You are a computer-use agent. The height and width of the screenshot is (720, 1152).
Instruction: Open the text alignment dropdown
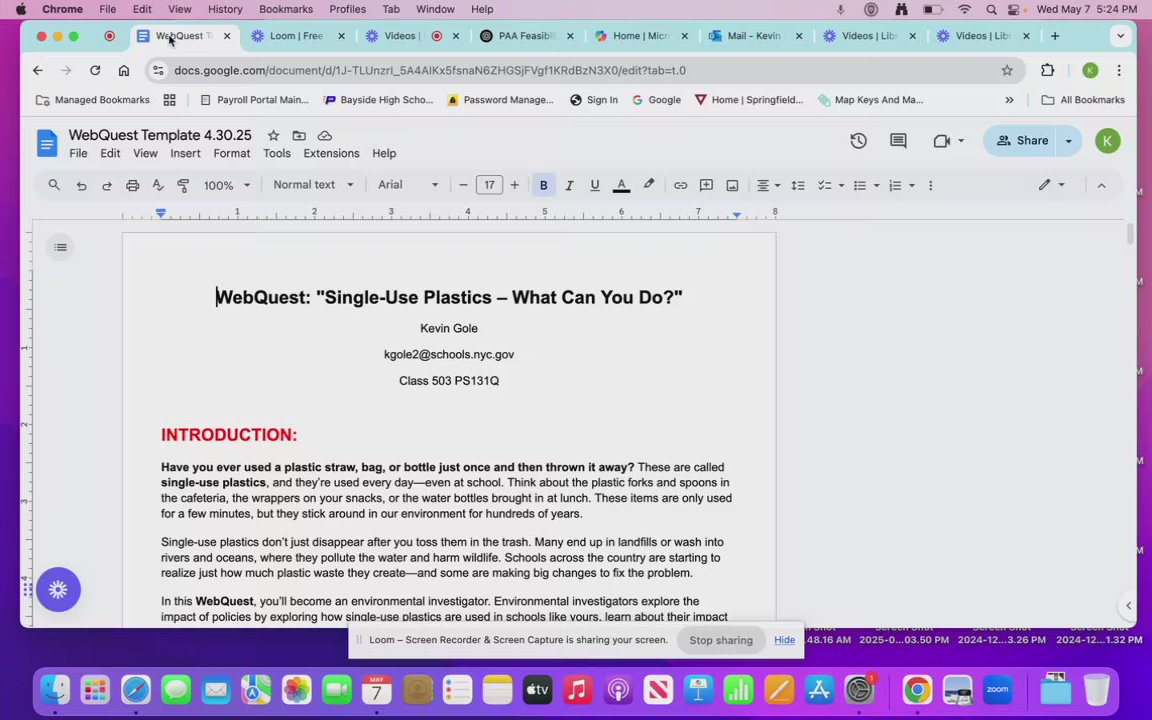tap(768, 185)
